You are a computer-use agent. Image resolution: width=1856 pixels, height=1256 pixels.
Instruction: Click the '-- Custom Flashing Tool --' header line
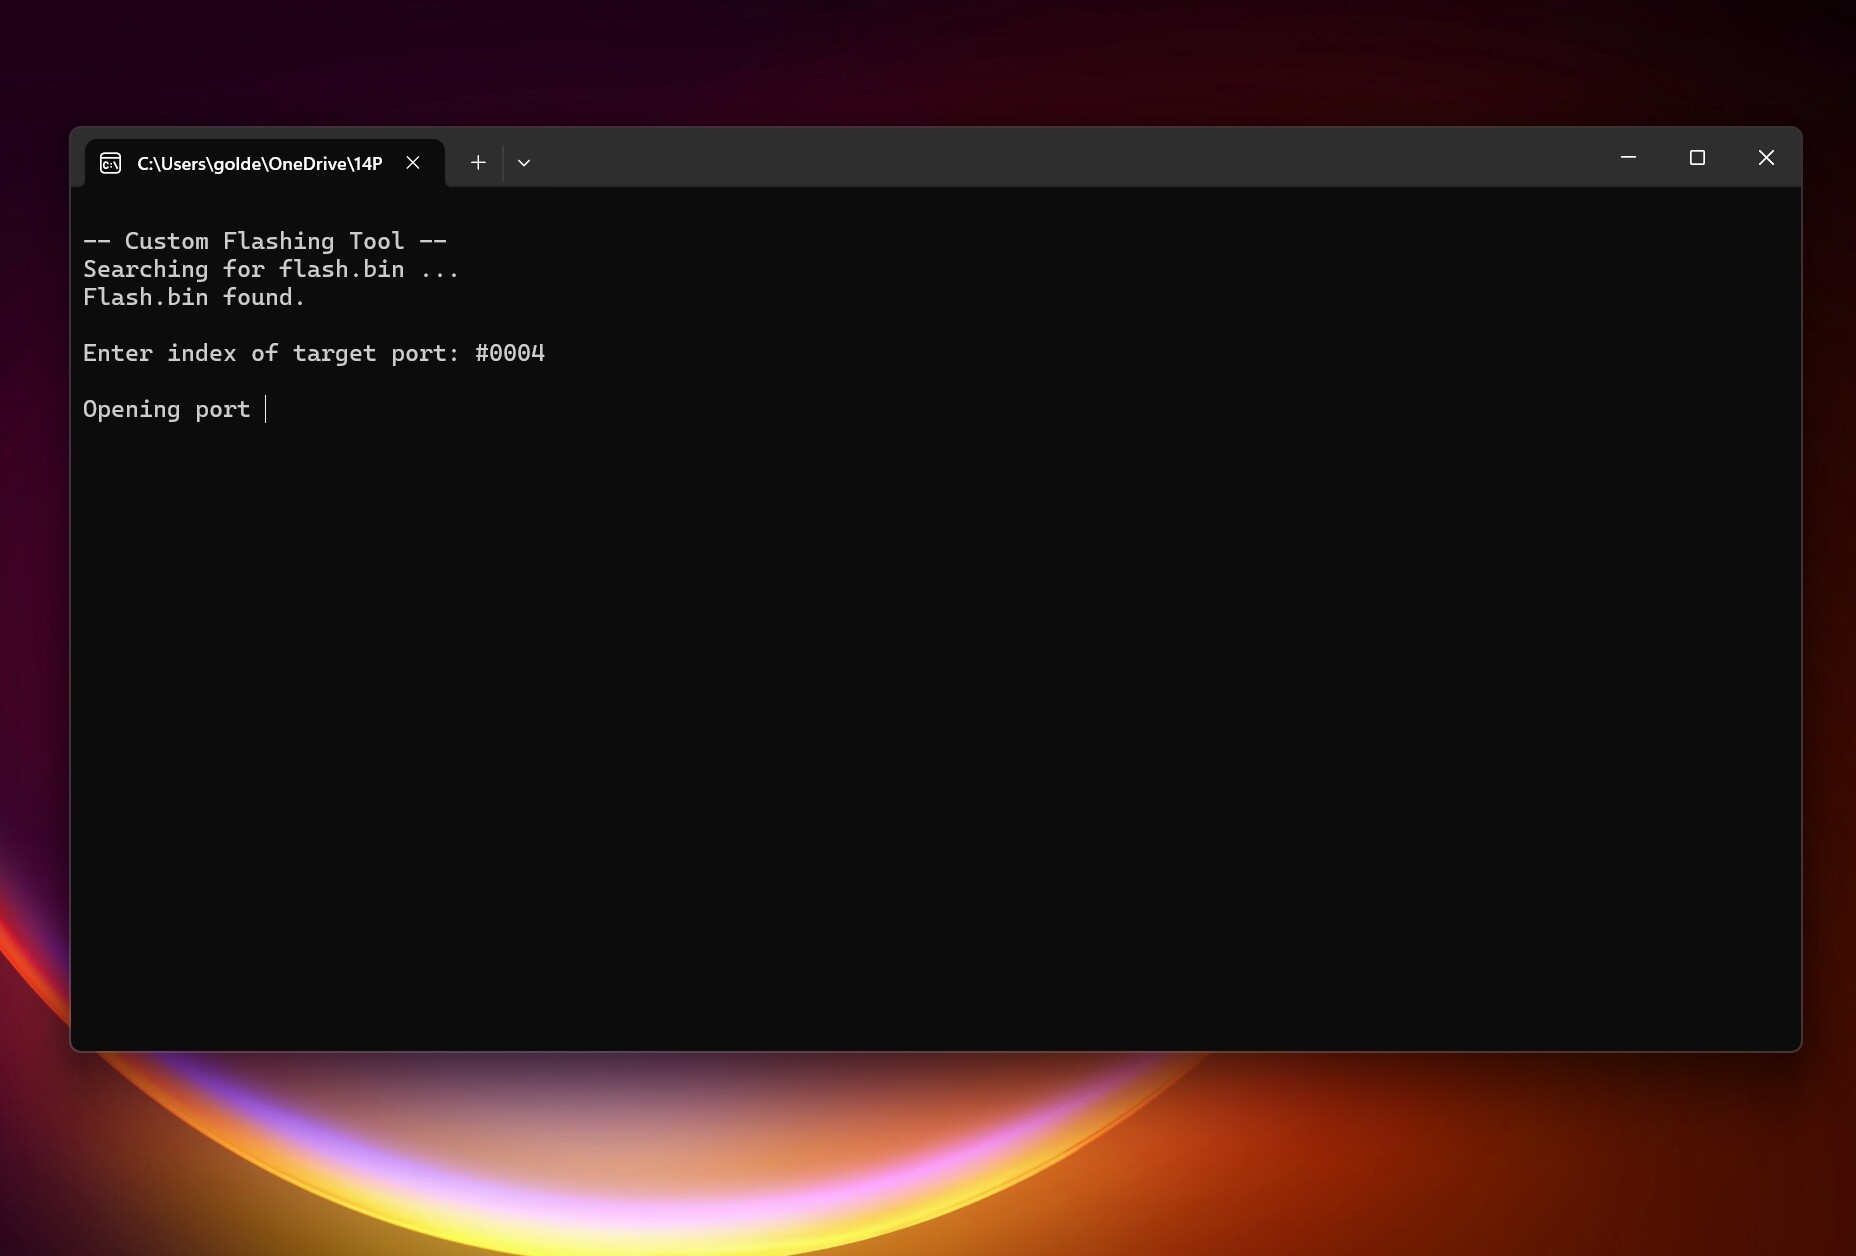coord(265,241)
